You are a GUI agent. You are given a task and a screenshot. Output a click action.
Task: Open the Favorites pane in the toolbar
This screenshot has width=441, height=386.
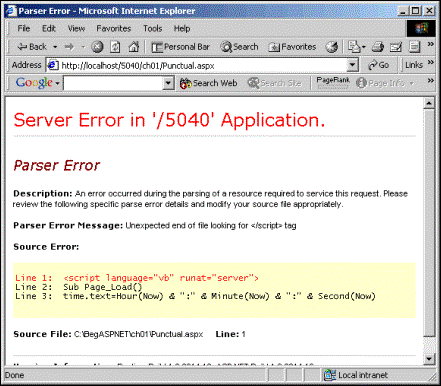[292, 47]
